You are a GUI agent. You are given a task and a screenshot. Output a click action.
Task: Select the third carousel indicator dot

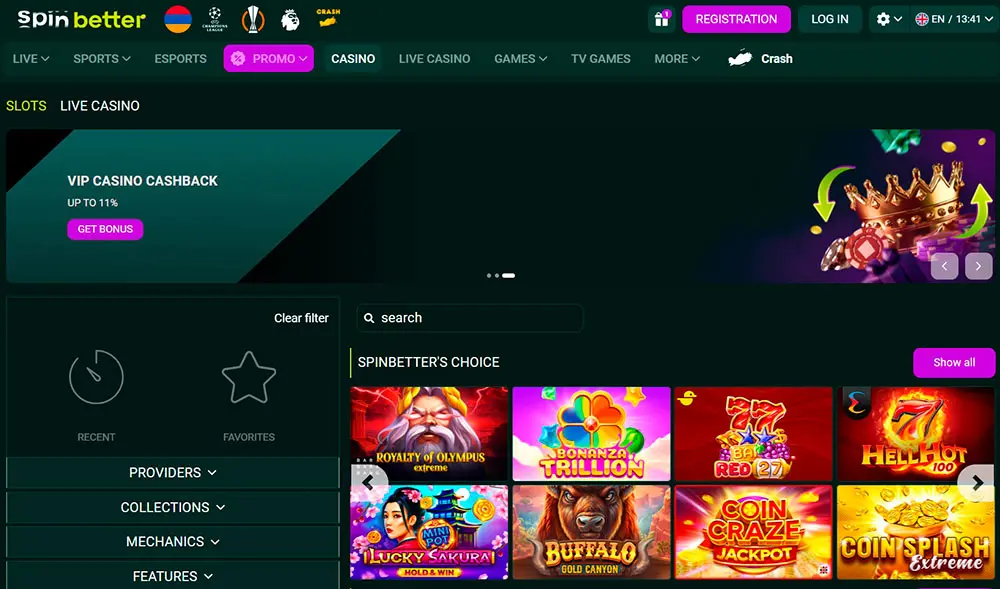(509, 275)
